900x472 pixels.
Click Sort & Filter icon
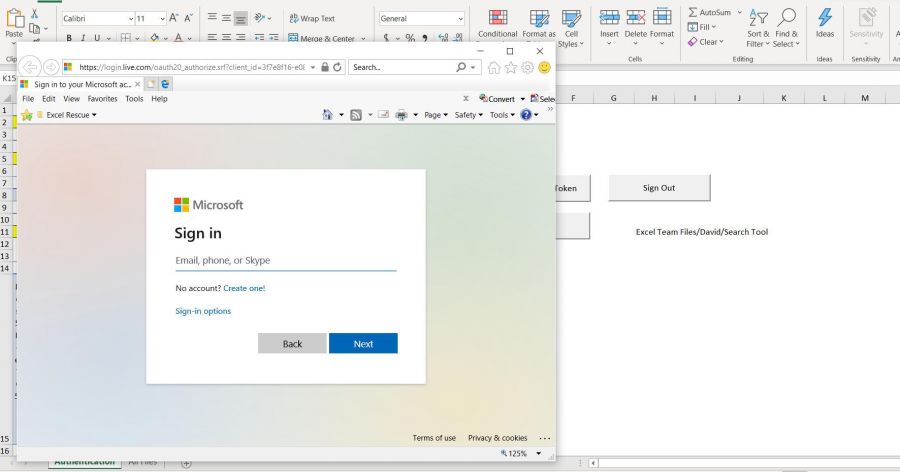(x=758, y=18)
